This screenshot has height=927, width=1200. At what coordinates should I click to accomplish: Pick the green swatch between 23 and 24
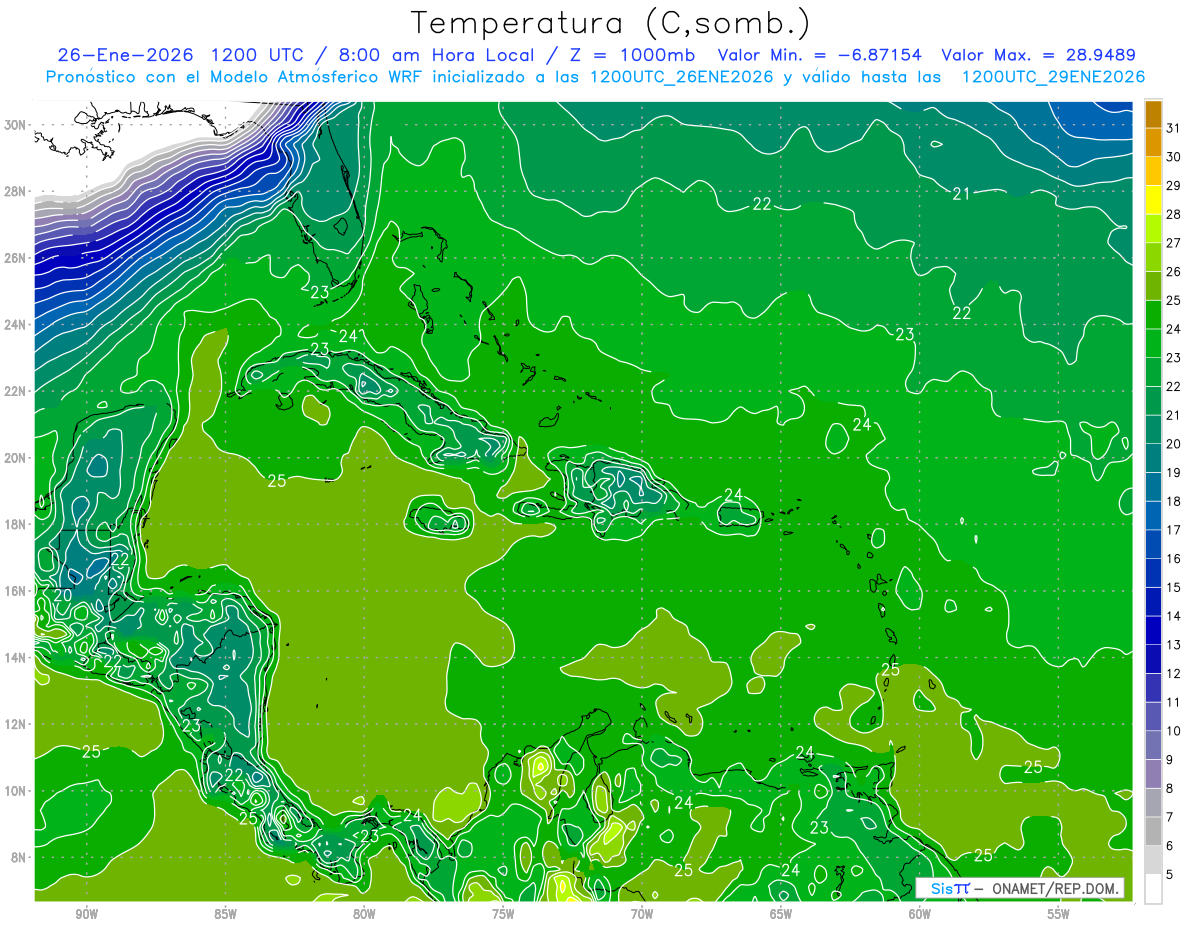coord(1153,343)
